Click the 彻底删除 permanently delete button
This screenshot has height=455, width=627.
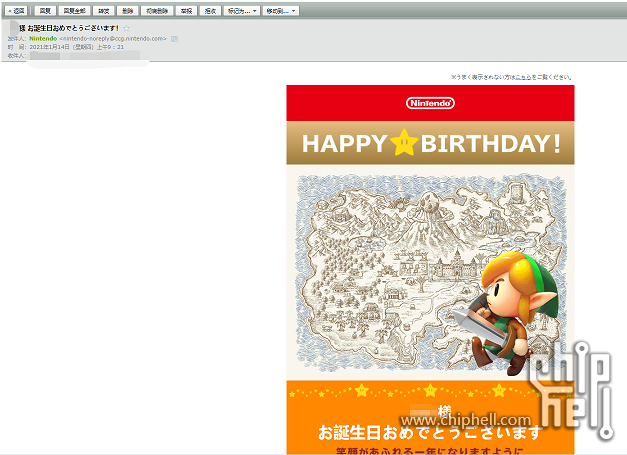coord(157,11)
